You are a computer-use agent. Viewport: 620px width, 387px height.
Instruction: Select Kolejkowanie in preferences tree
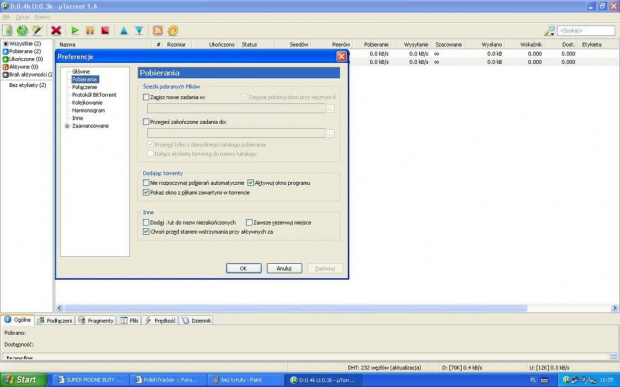(x=87, y=102)
